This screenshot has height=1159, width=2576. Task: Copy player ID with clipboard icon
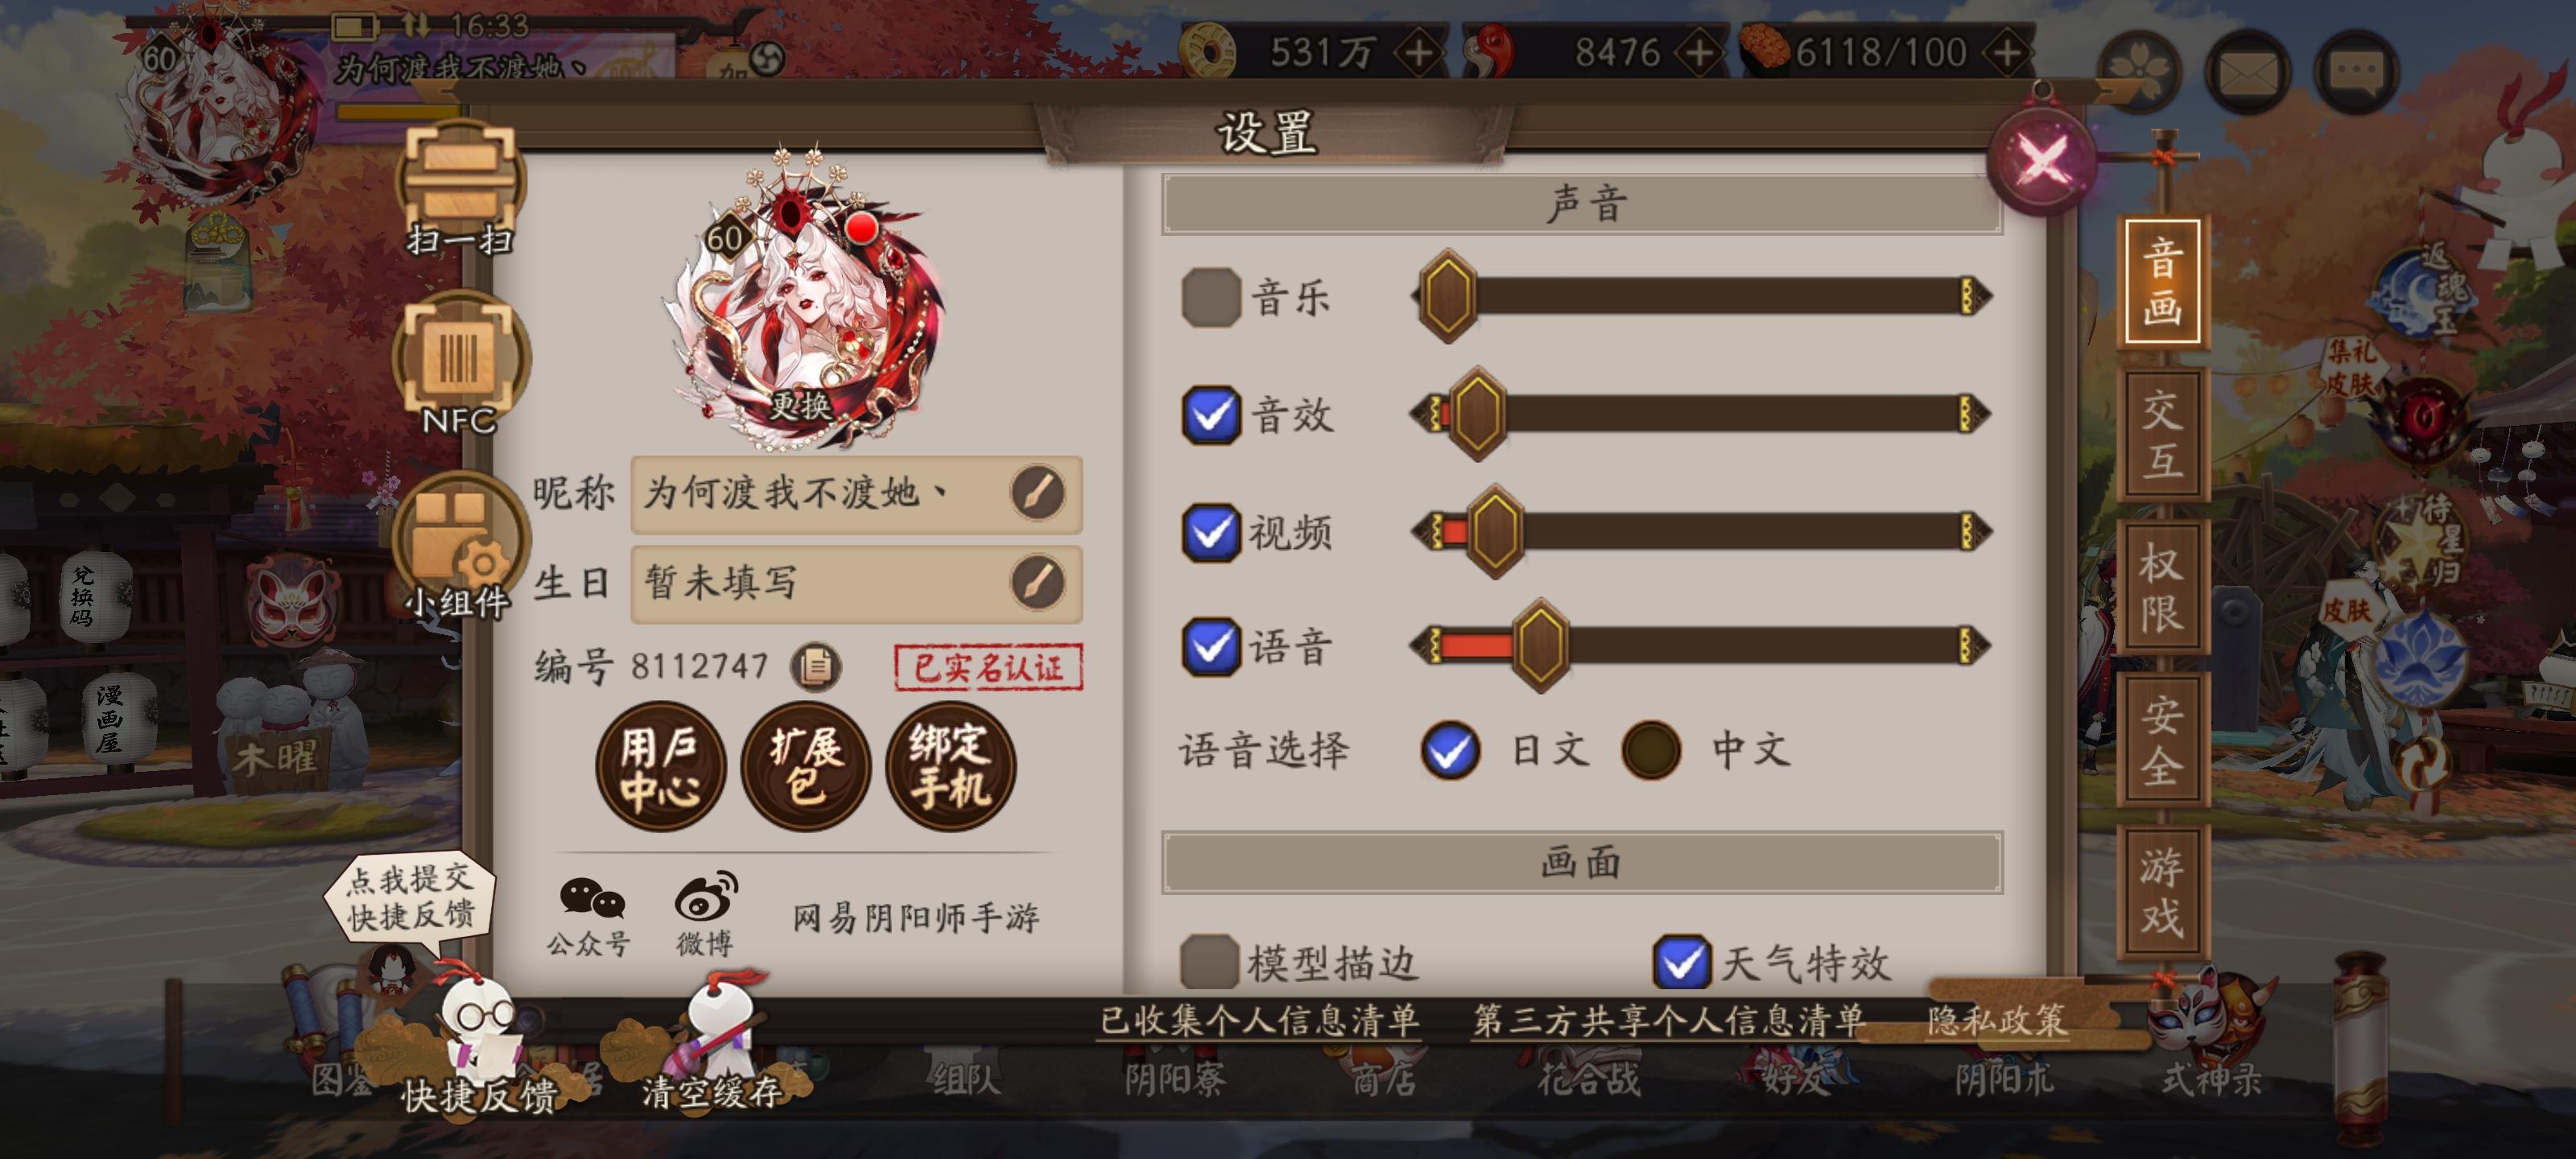point(816,666)
